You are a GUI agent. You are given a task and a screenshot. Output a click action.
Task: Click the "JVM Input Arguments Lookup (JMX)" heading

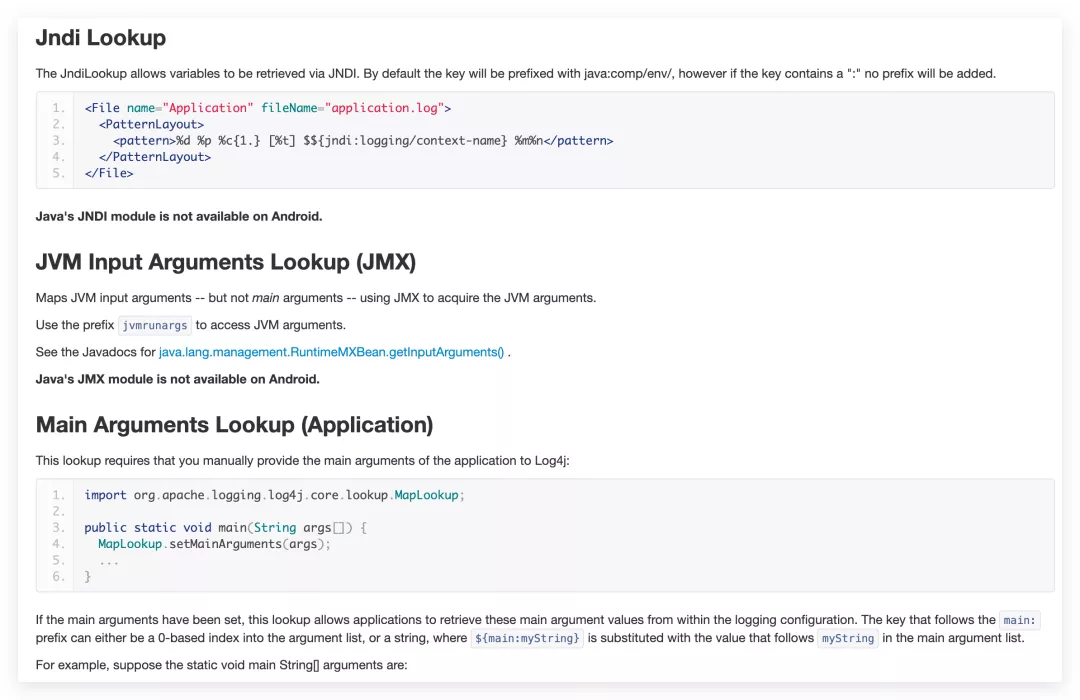(x=225, y=263)
